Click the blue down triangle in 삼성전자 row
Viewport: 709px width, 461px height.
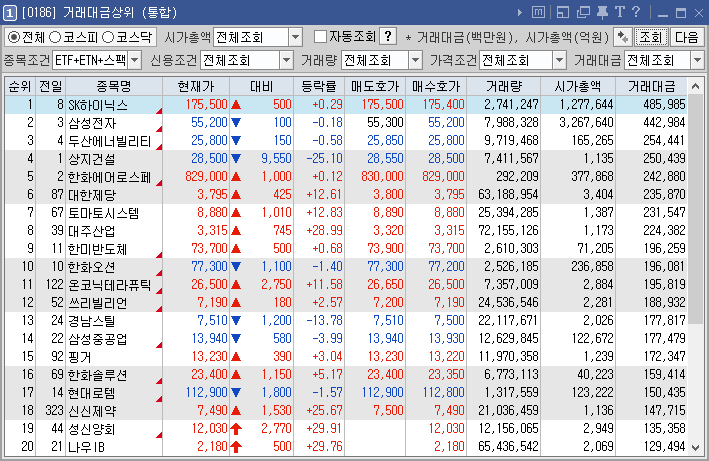pos(236,122)
